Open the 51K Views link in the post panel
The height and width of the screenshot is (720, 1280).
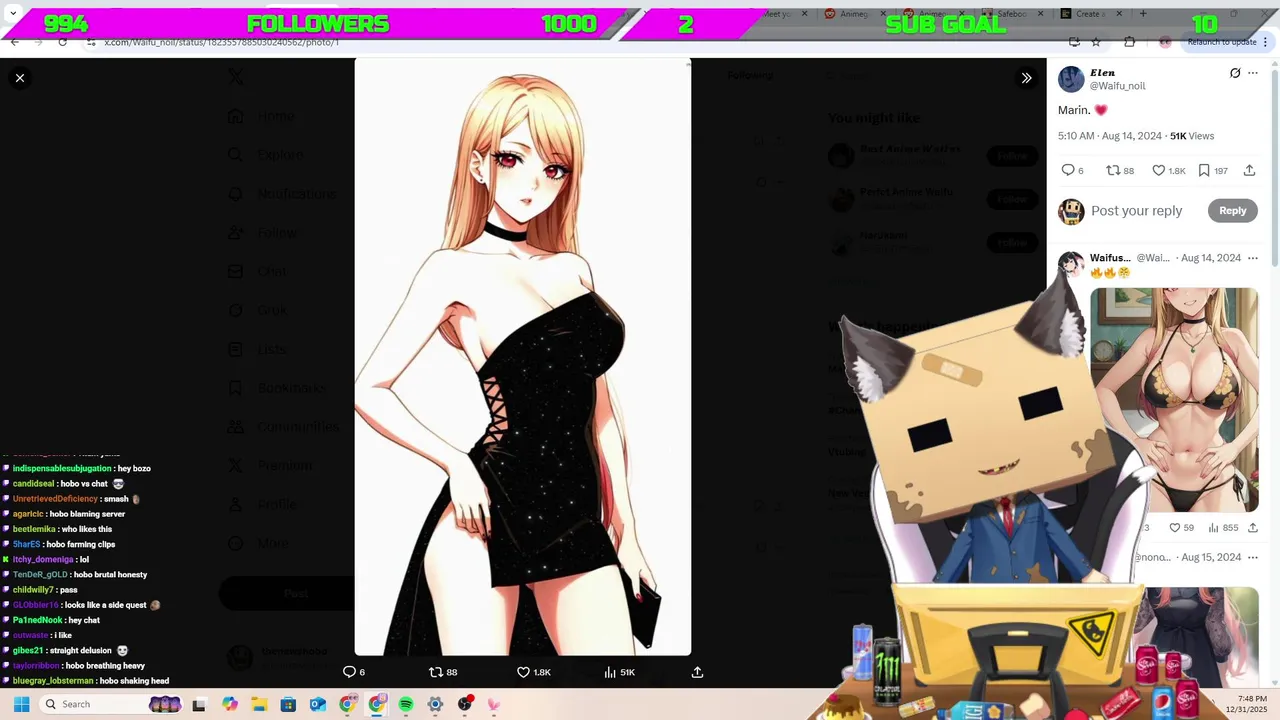click(1192, 136)
